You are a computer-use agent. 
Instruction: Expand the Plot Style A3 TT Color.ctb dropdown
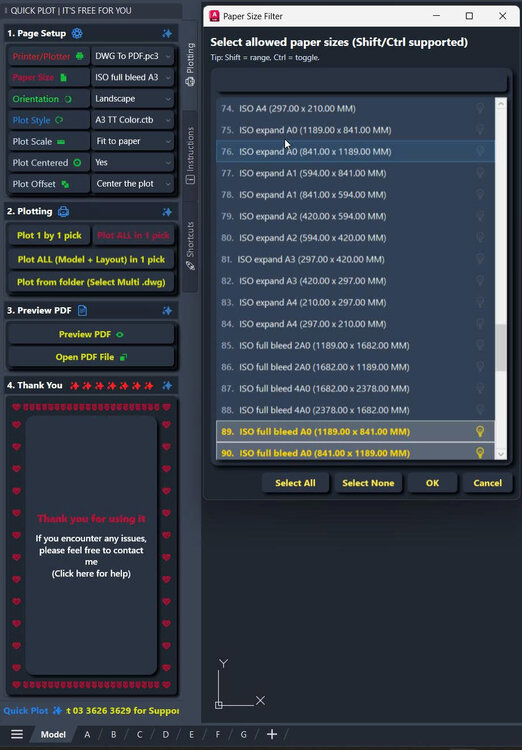point(133,120)
